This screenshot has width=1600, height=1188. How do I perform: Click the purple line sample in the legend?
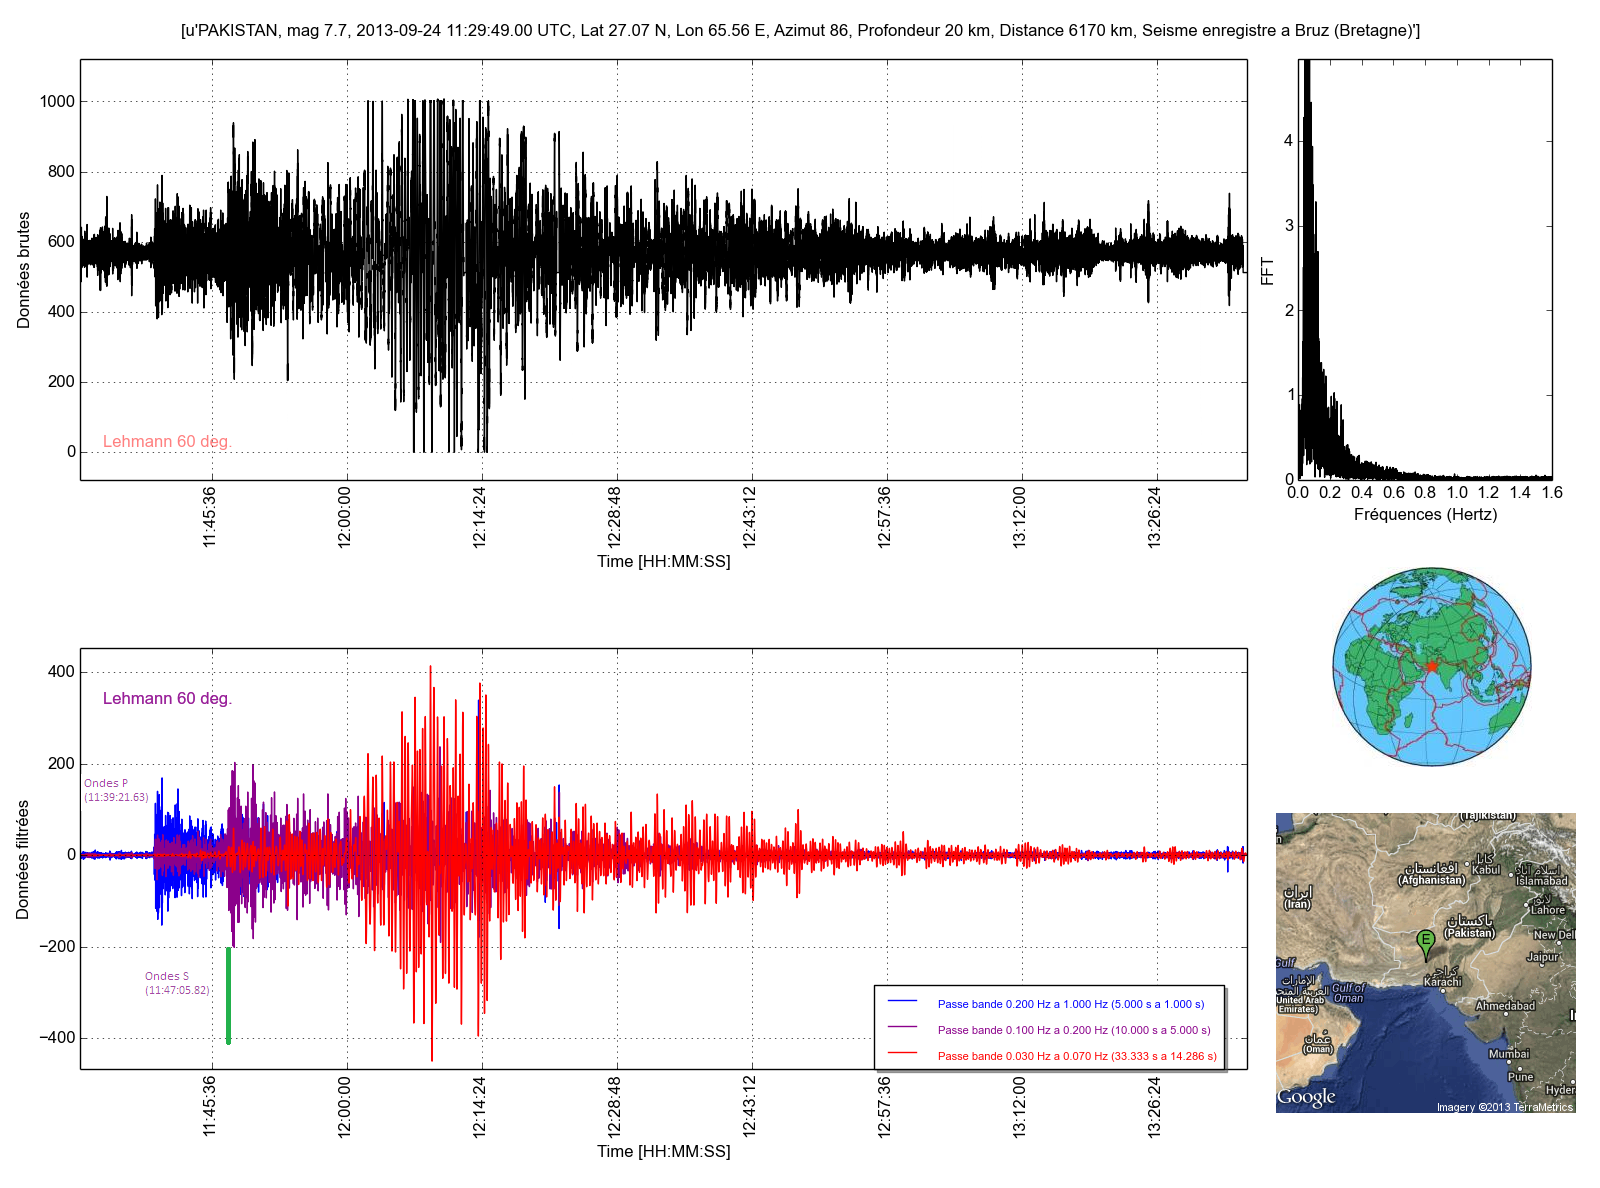click(x=902, y=1027)
